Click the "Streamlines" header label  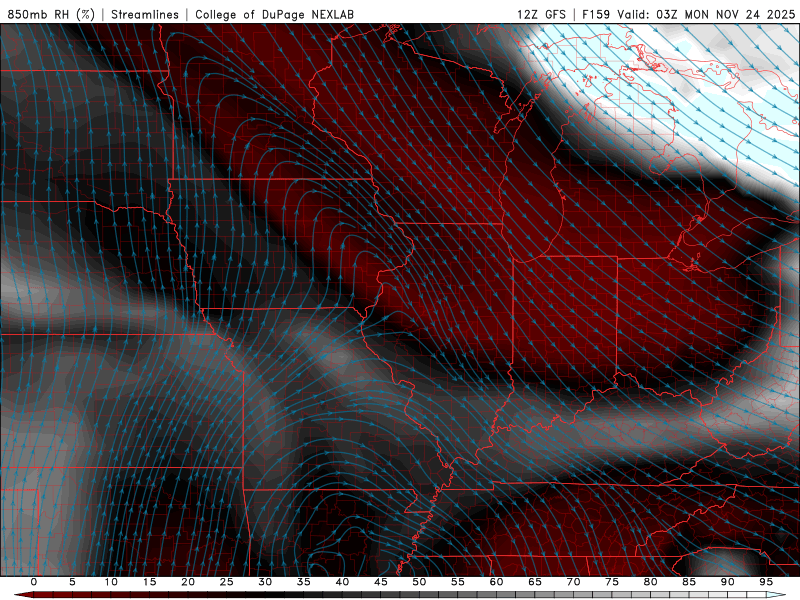(145, 14)
